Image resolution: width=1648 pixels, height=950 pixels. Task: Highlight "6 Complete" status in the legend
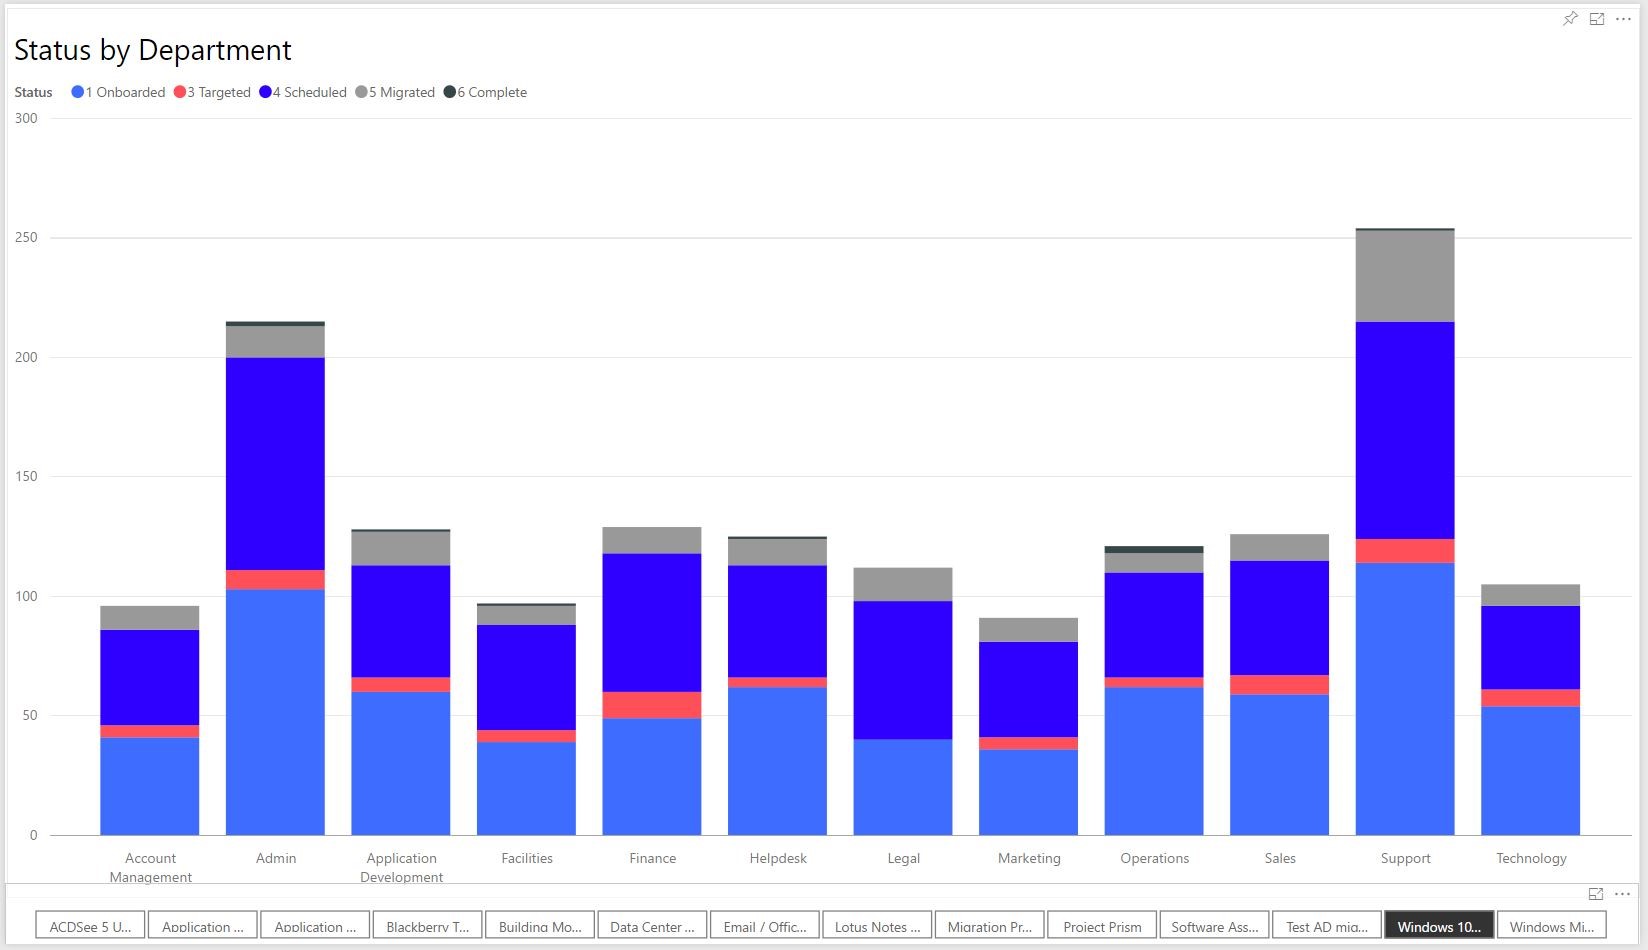[486, 92]
